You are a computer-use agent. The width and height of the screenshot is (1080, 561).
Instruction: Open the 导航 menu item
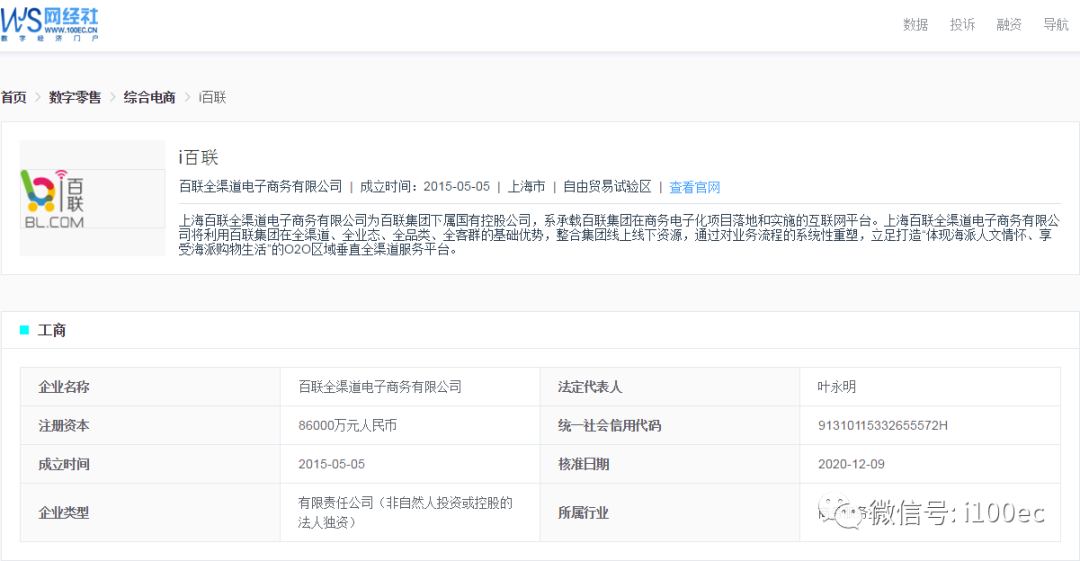(x=1055, y=25)
